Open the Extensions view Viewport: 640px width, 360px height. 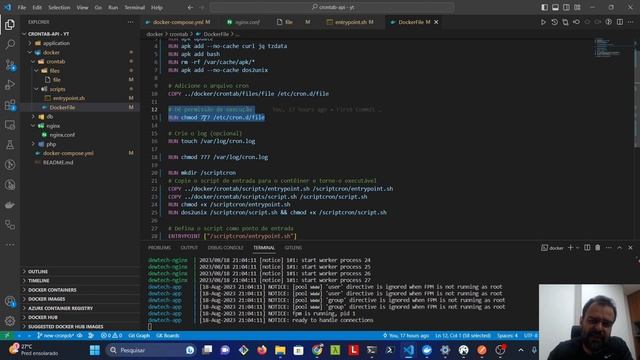pos(10,105)
